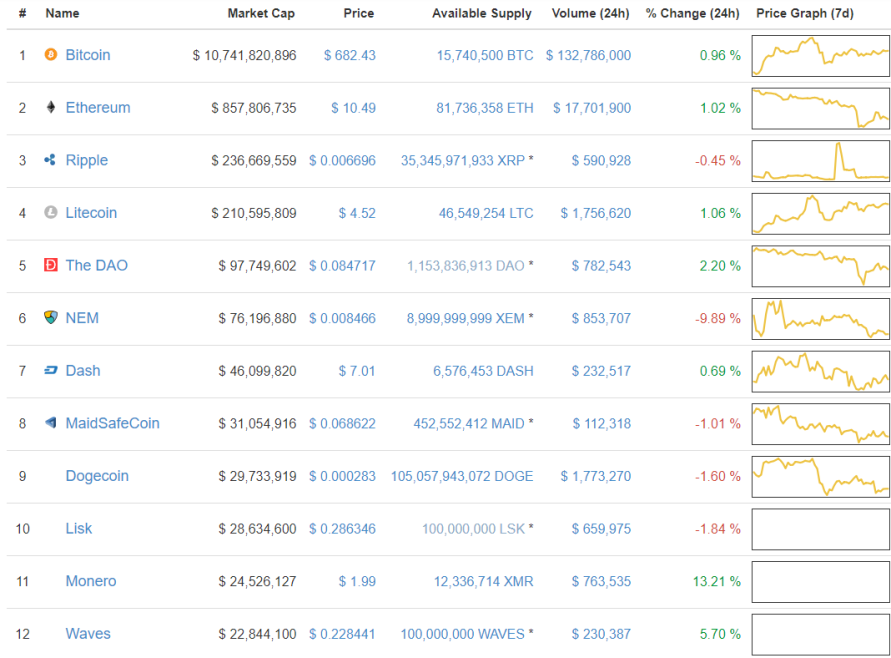Screen dimensions: 891x658
Task: Click the Litecoin logo icon
Action: [51, 213]
